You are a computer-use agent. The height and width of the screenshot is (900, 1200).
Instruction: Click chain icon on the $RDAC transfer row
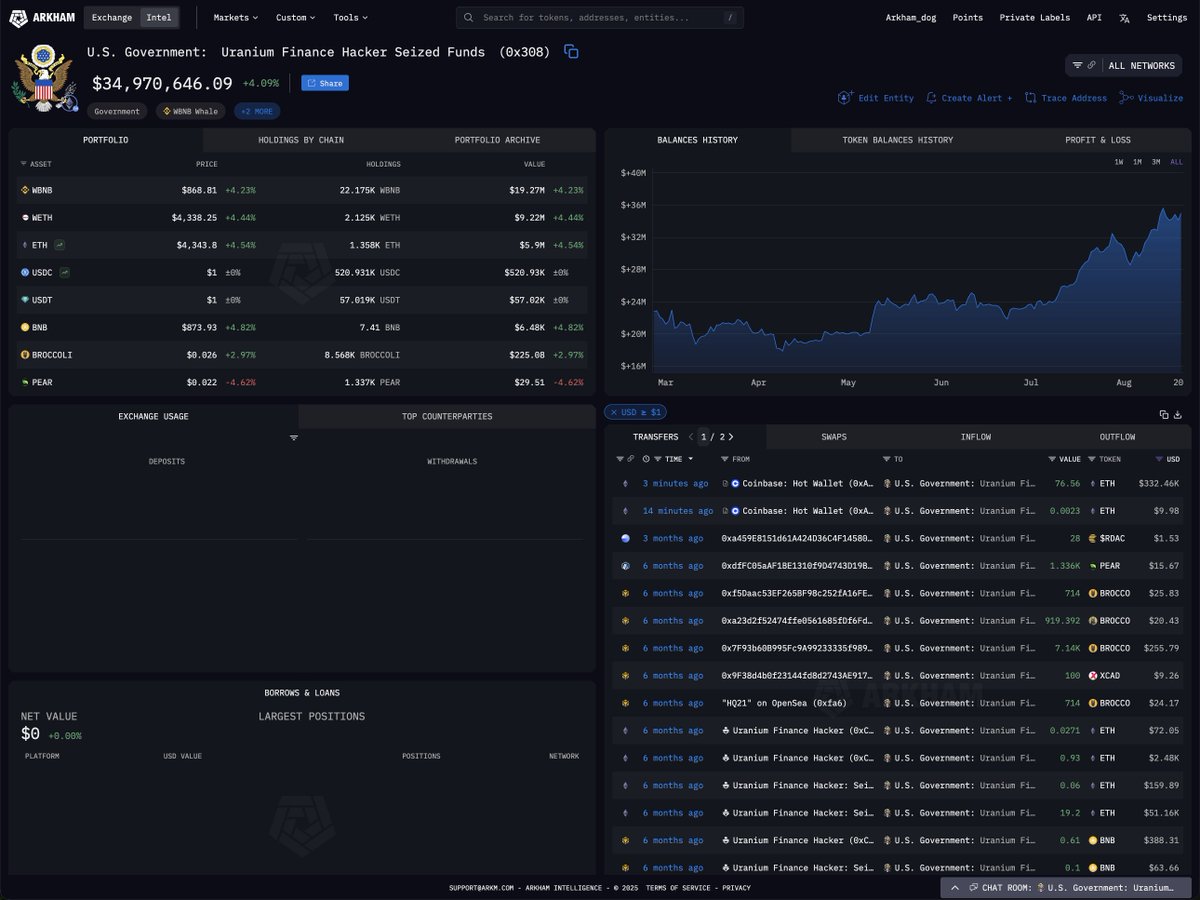point(626,538)
